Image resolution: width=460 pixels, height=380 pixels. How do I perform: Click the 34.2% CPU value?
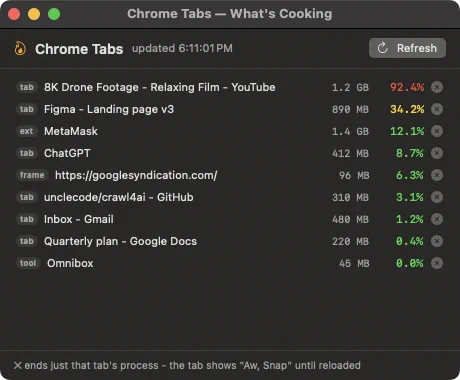(407, 109)
